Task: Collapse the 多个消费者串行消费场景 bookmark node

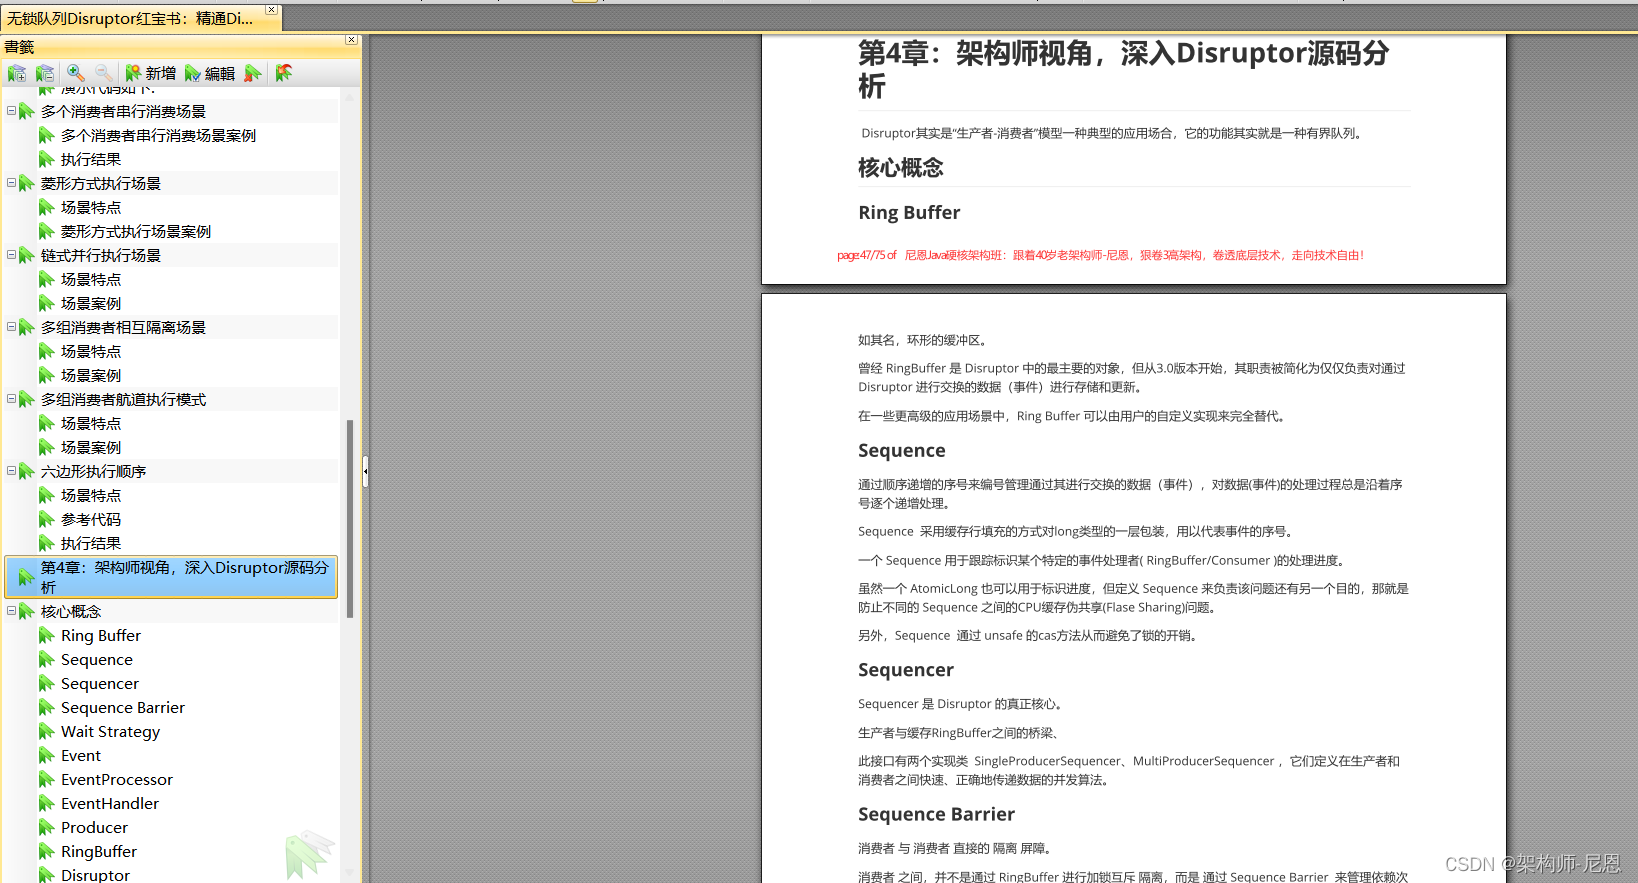Action: (x=11, y=111)
